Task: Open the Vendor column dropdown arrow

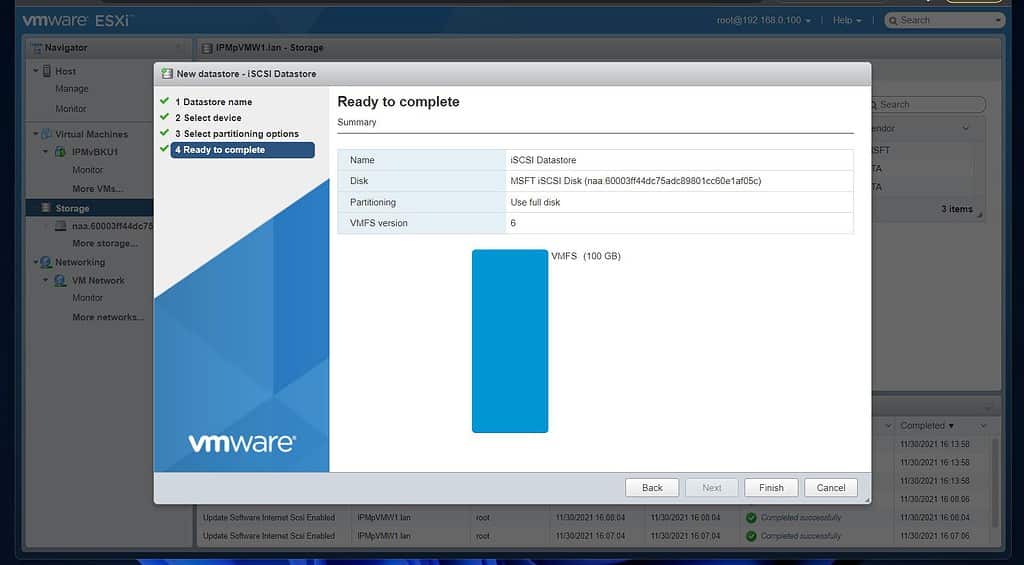Action: [965, 129]
